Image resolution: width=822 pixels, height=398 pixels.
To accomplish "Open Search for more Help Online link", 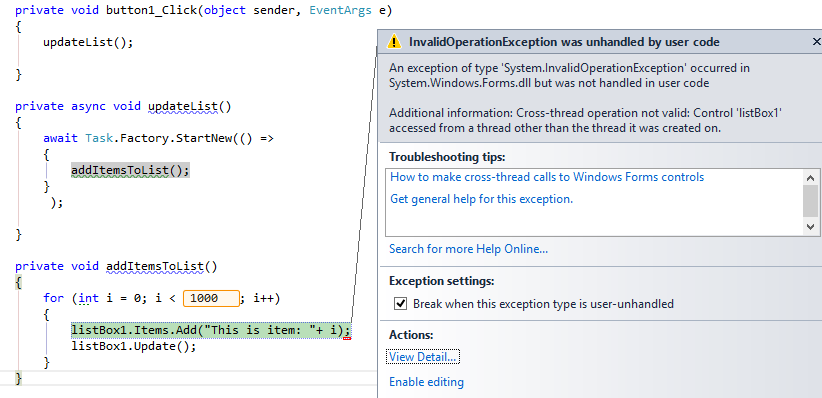I will [x=468, y=249].
